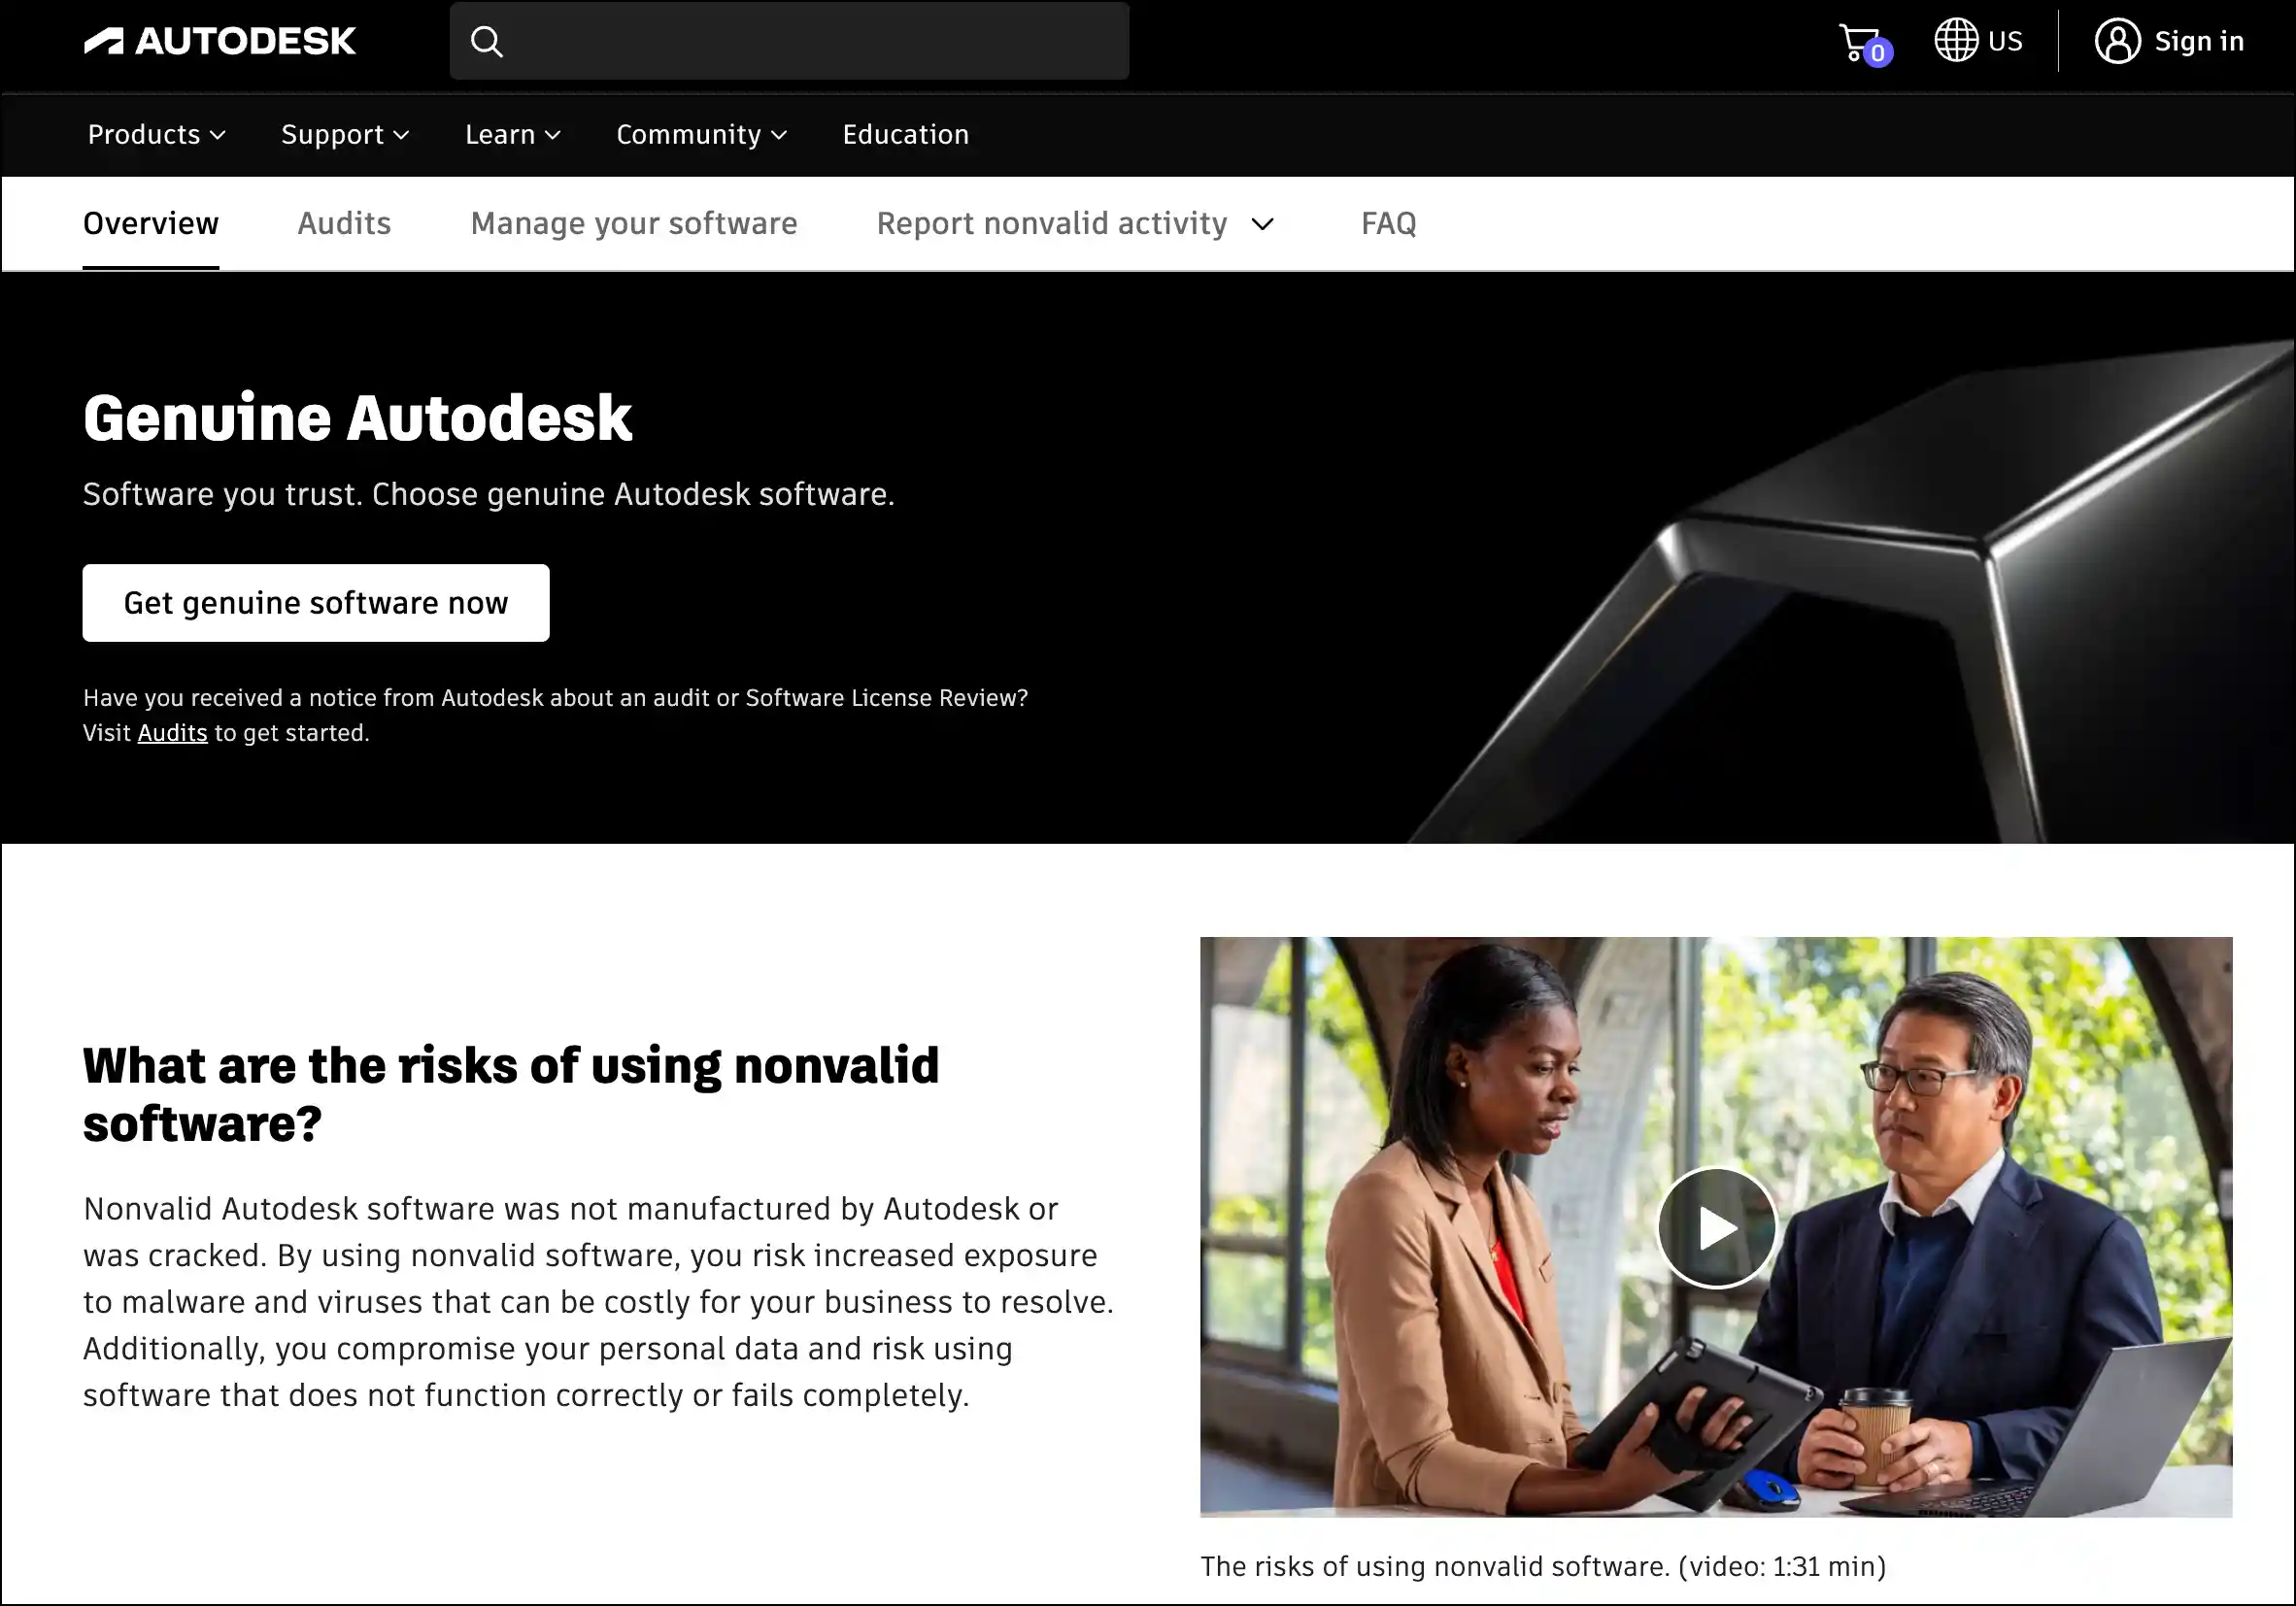
Task: Click the magnifying glass search icon
Action: [487, 41]
